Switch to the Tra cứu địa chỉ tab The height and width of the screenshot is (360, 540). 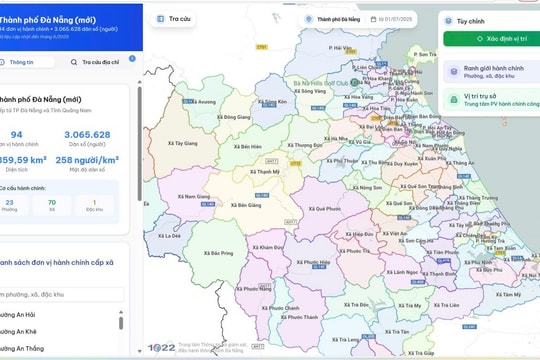pos(96,62)
